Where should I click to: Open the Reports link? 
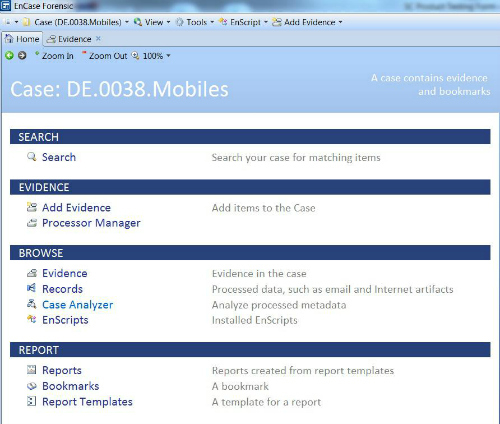[62, 370]
